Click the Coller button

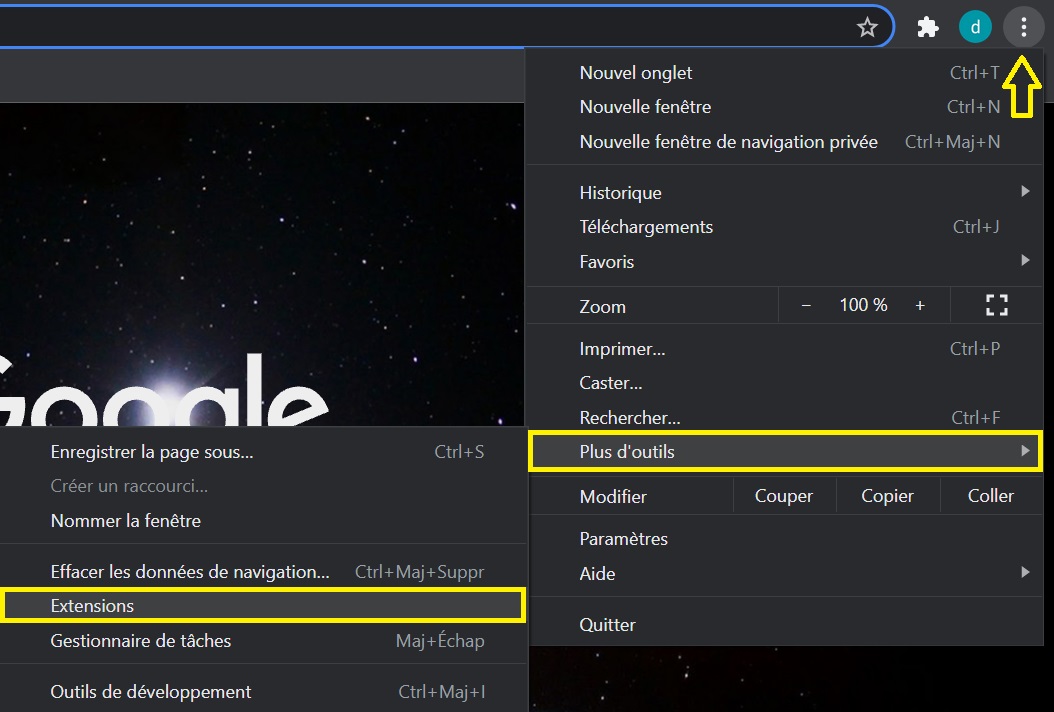pos(990,495)
